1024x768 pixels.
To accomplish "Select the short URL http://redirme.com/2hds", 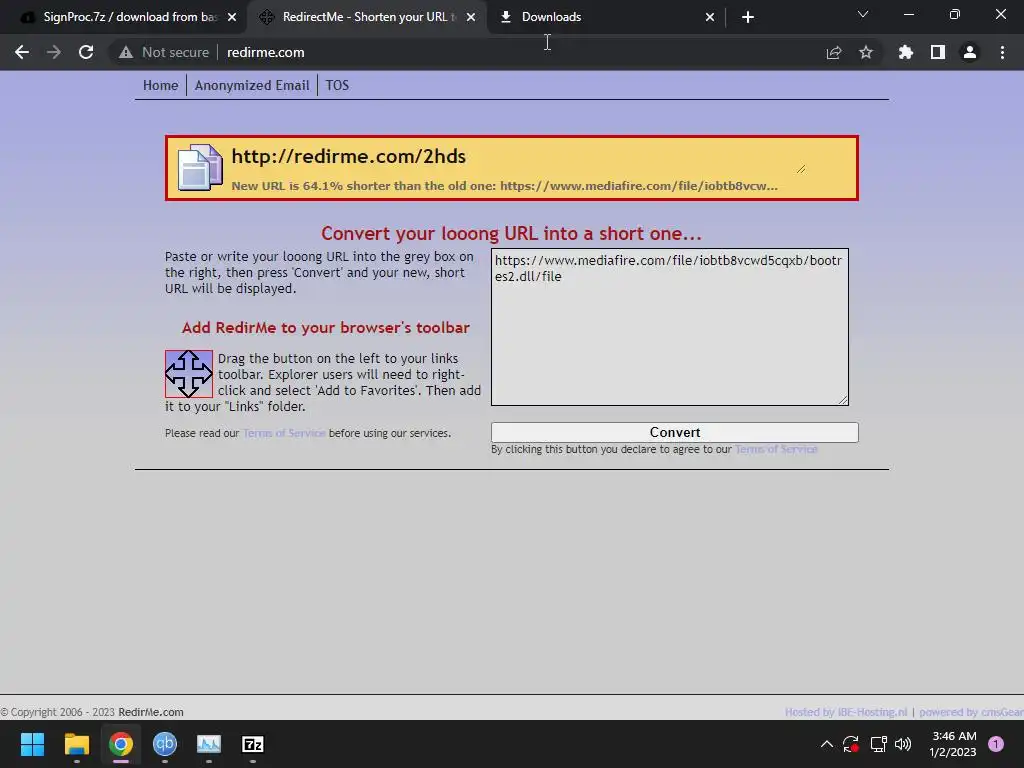I will [x=349, y=157].
